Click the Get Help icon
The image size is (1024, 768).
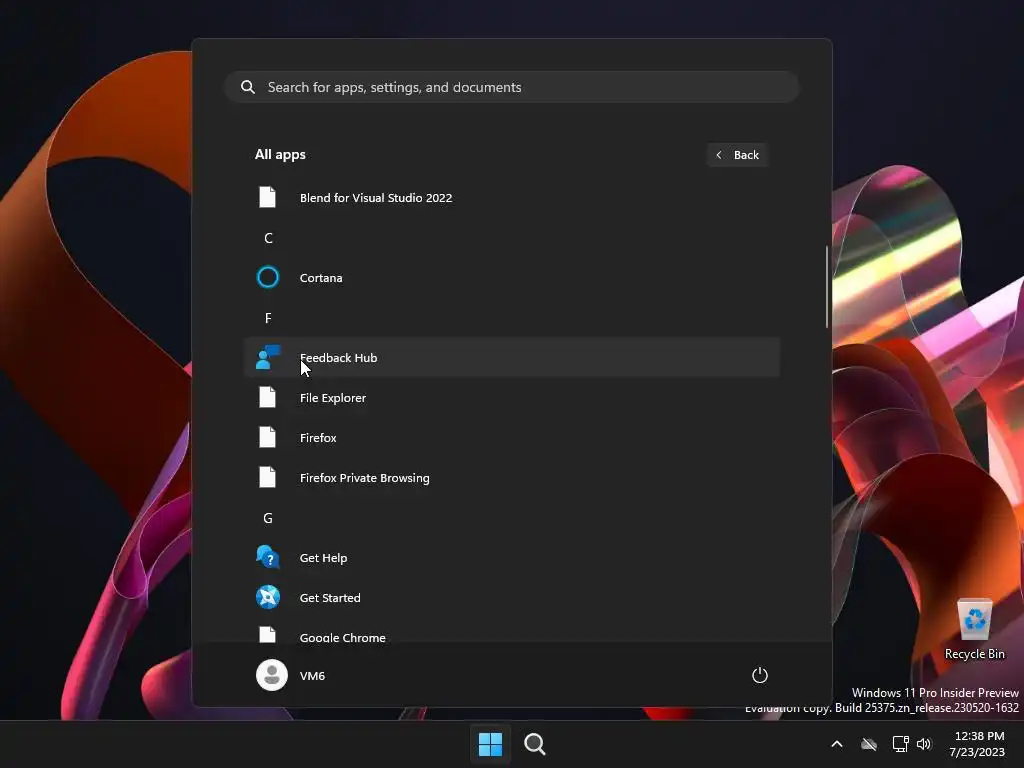point(268,557)
